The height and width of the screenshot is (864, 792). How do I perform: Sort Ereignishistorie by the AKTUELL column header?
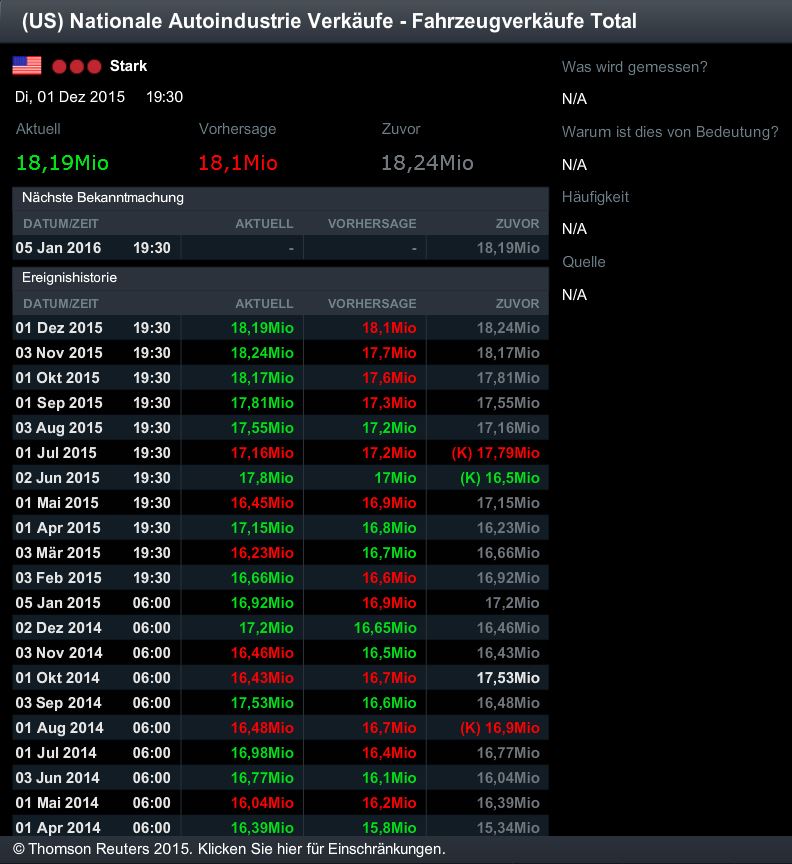pyautogui.click(x=264, y=304)
